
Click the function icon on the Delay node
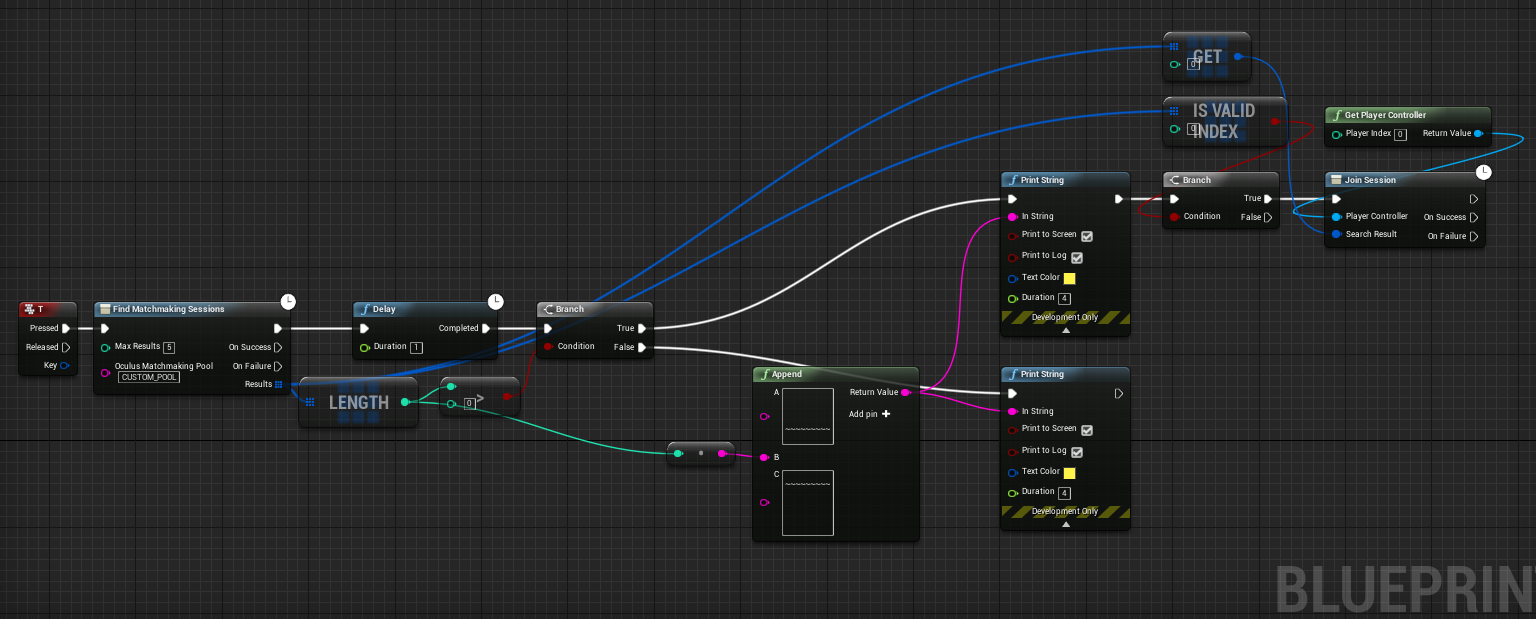tap(365, 309)
